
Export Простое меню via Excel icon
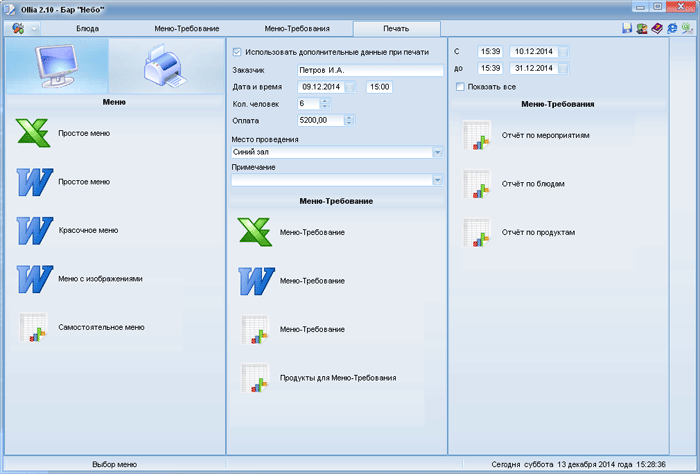33,133
